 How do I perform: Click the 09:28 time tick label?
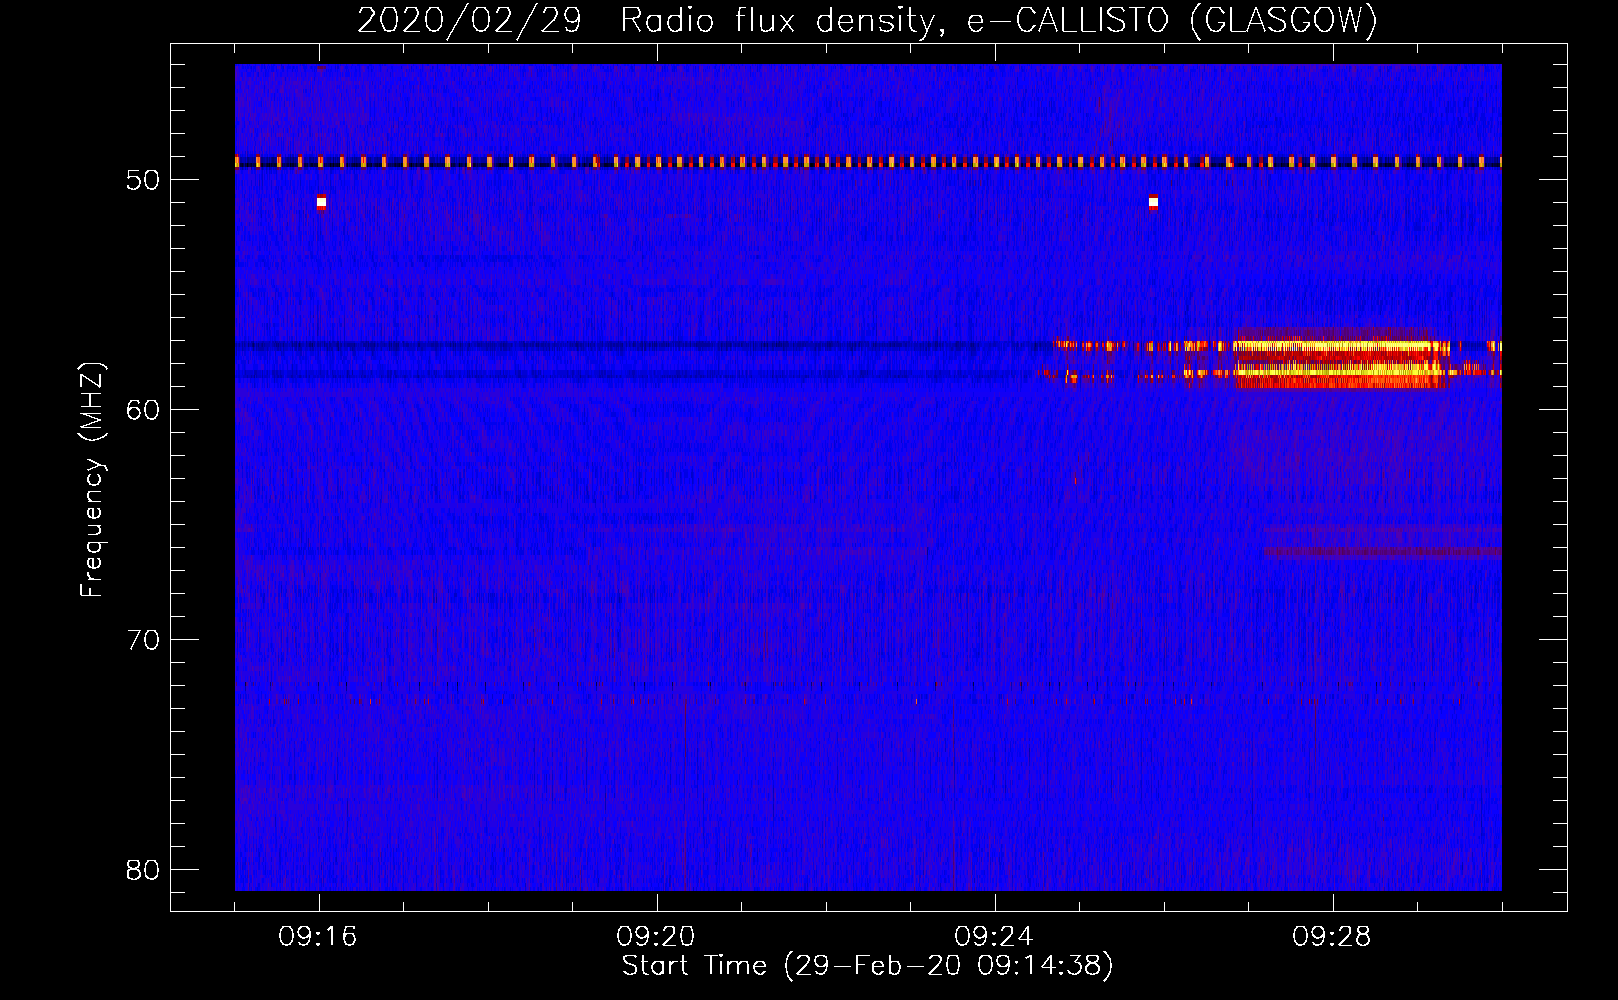pyautogui.click(x=1332, y=937)
